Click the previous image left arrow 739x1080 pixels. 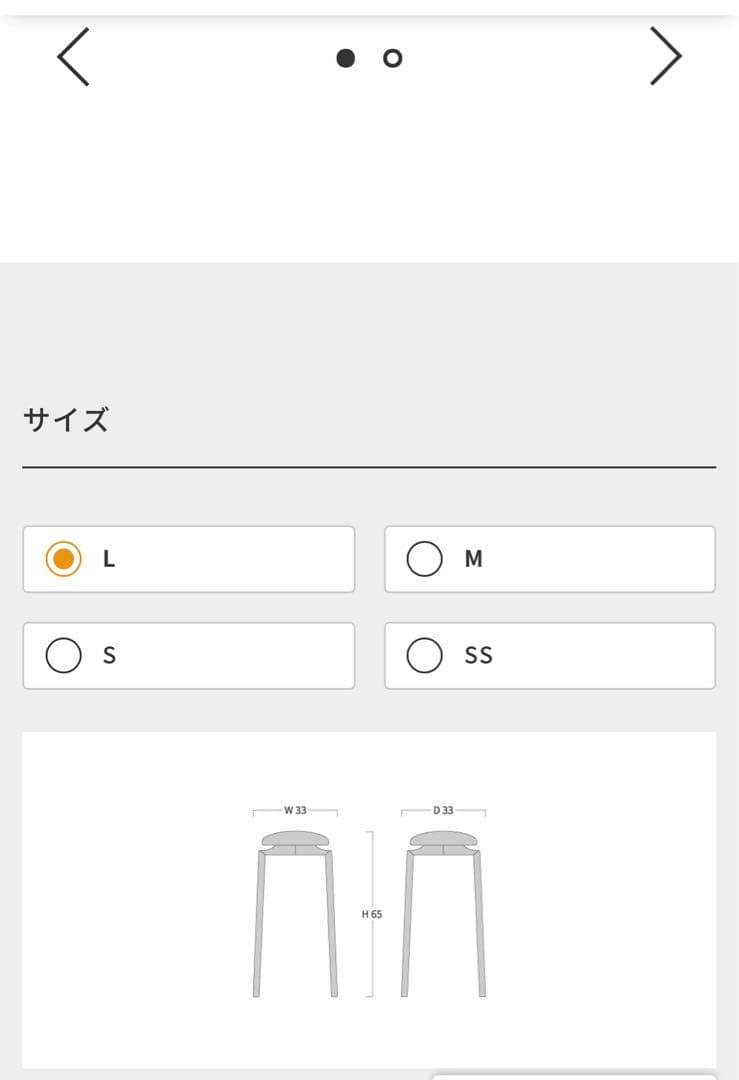pyautogui.click(x=73, y=57)
